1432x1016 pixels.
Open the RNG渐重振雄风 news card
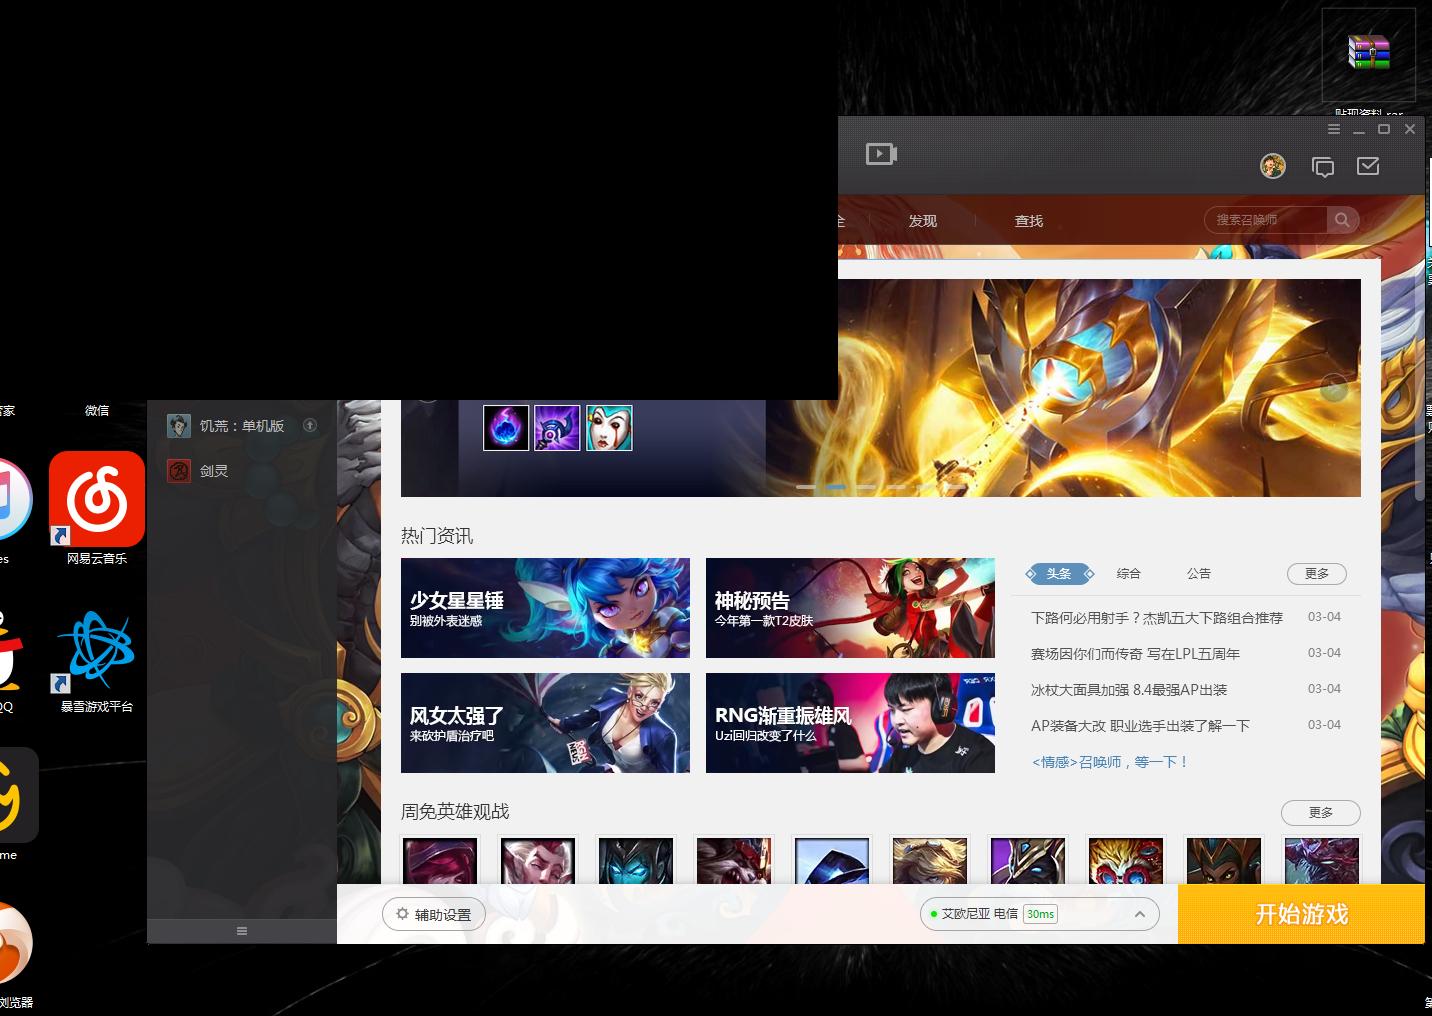click(850, 723)
